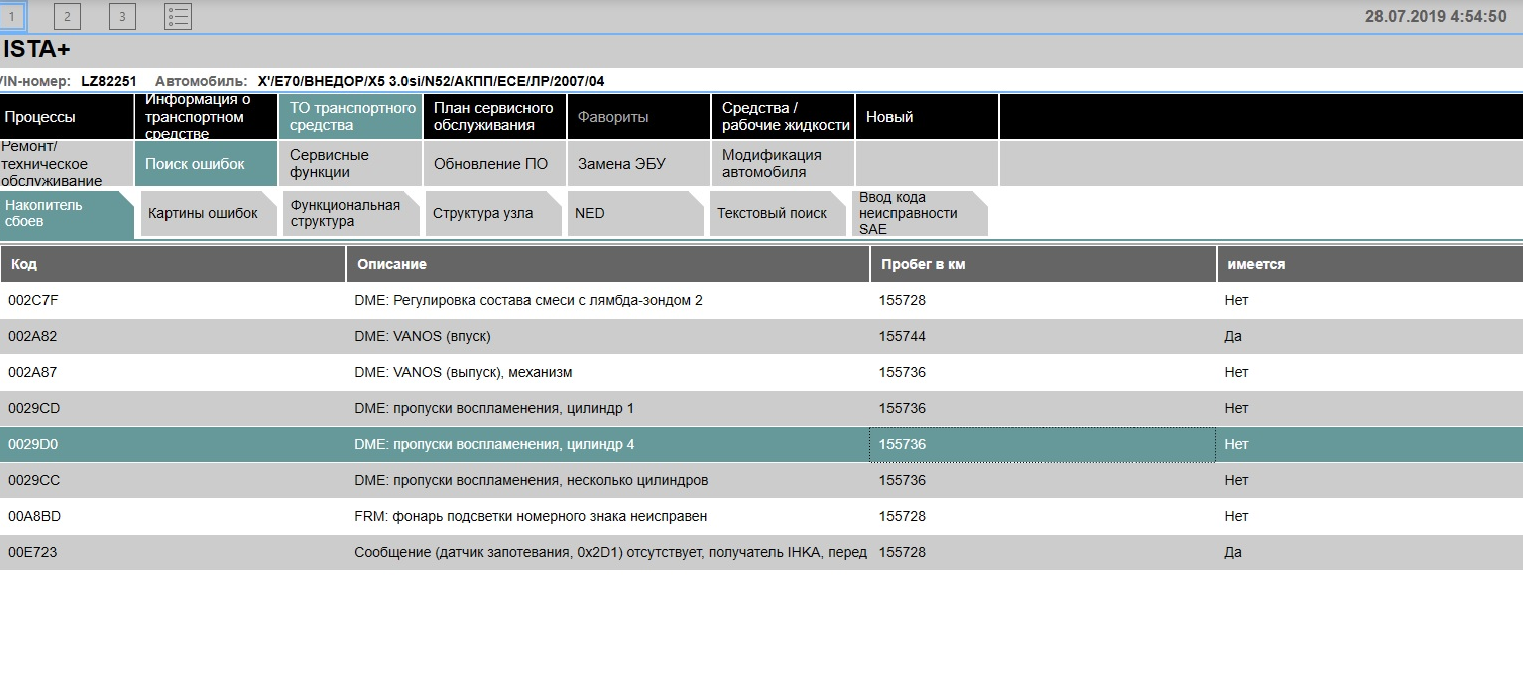This screenshot has height=675, width=1523.
Task: Switch to Функциональная структура tab
Action: point(351,213)
